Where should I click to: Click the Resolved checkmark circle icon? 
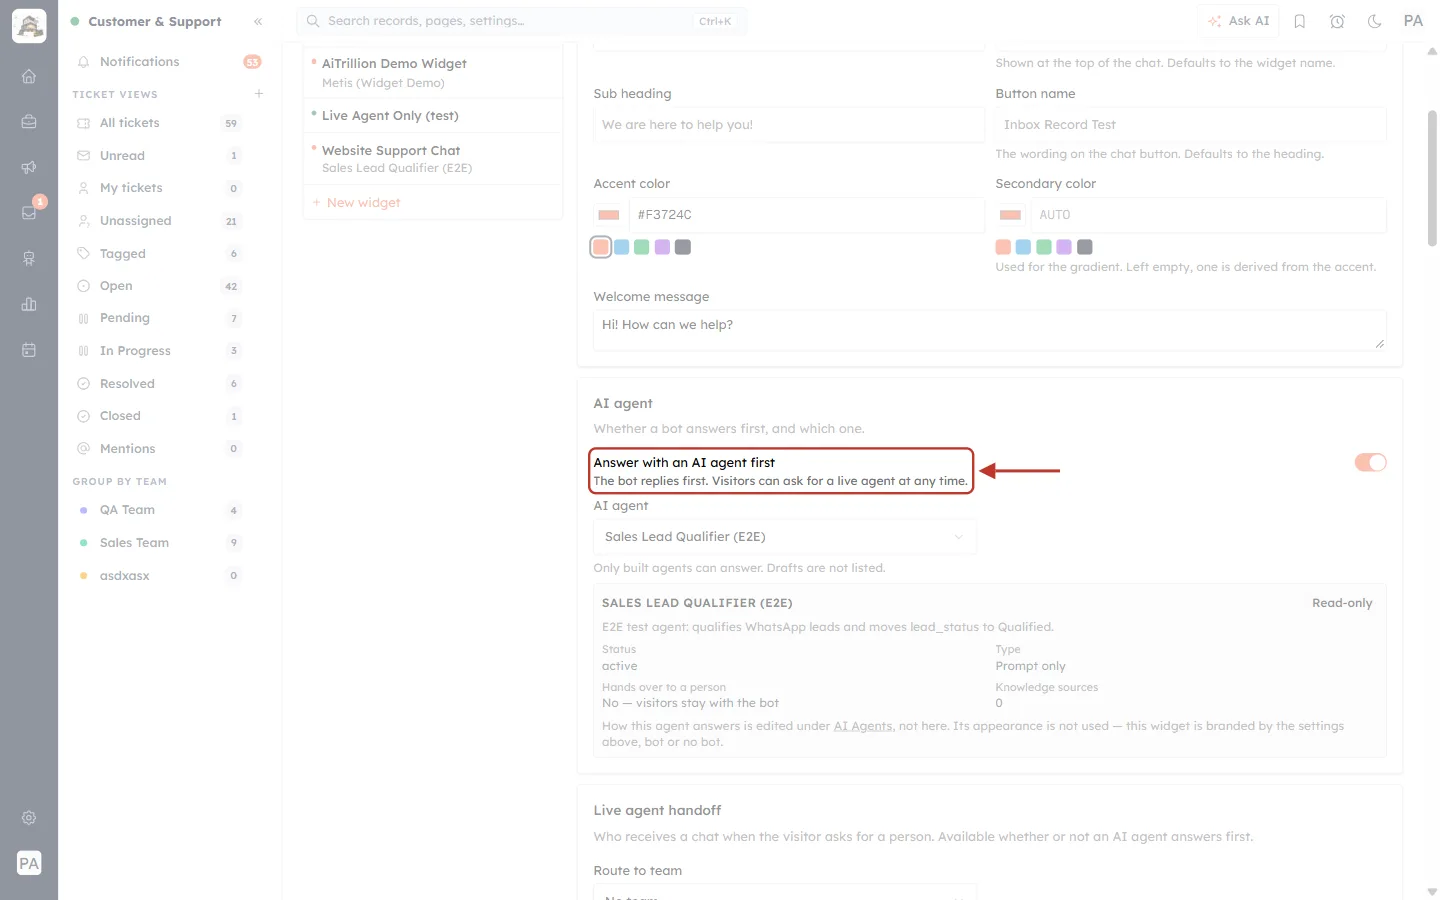point(84,384)
